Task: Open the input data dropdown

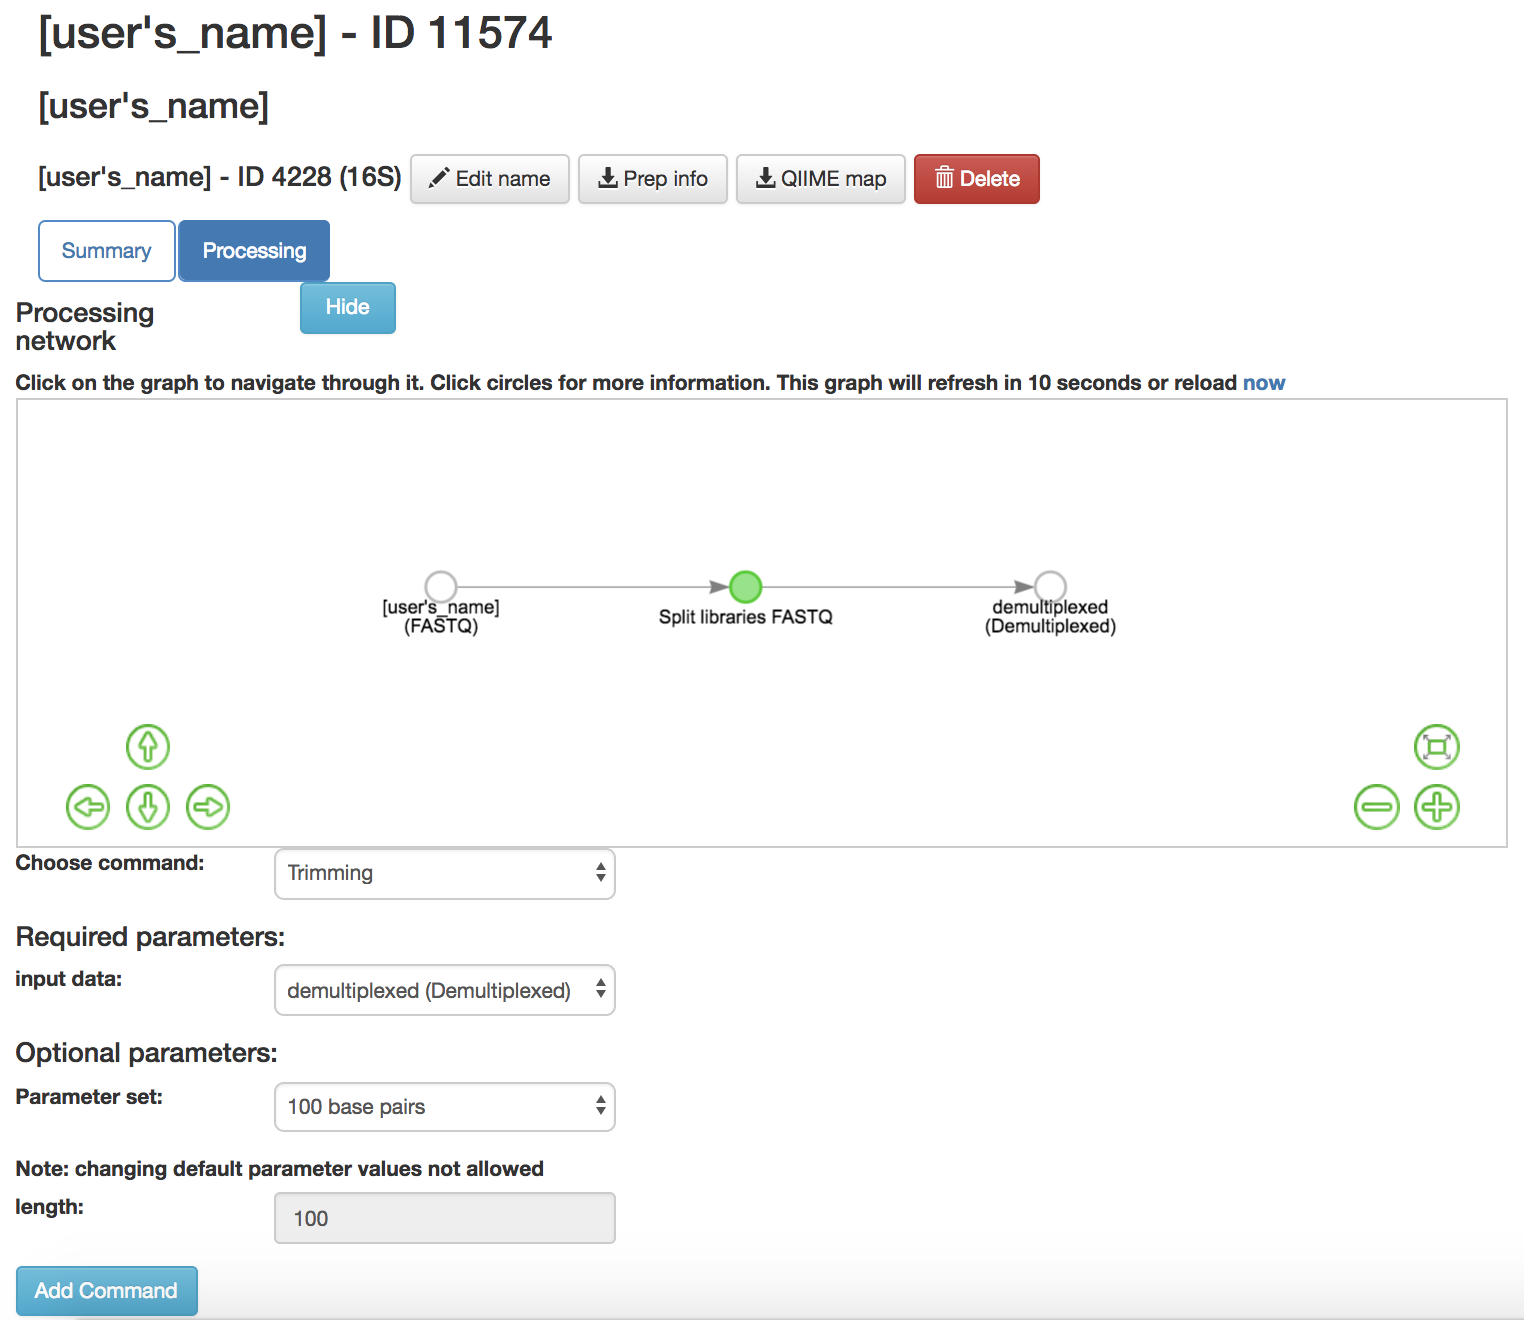Action: (x=444, y=990)
